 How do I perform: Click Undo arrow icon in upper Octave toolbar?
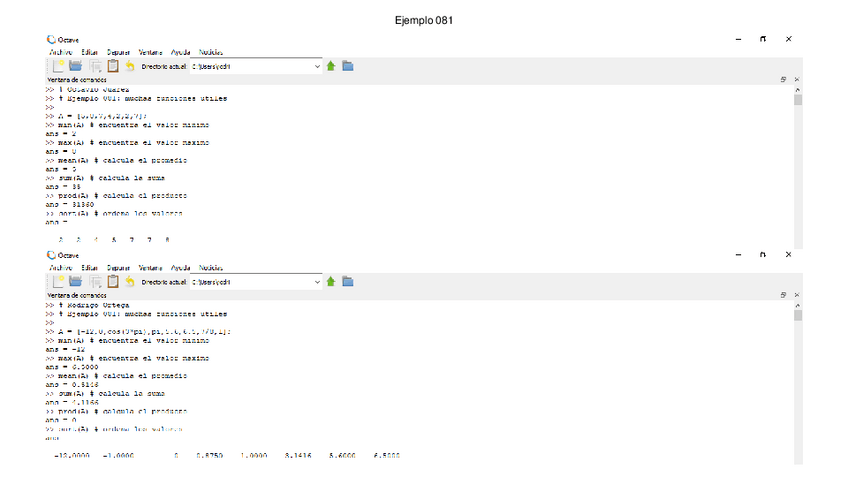(x=130, y=66)
